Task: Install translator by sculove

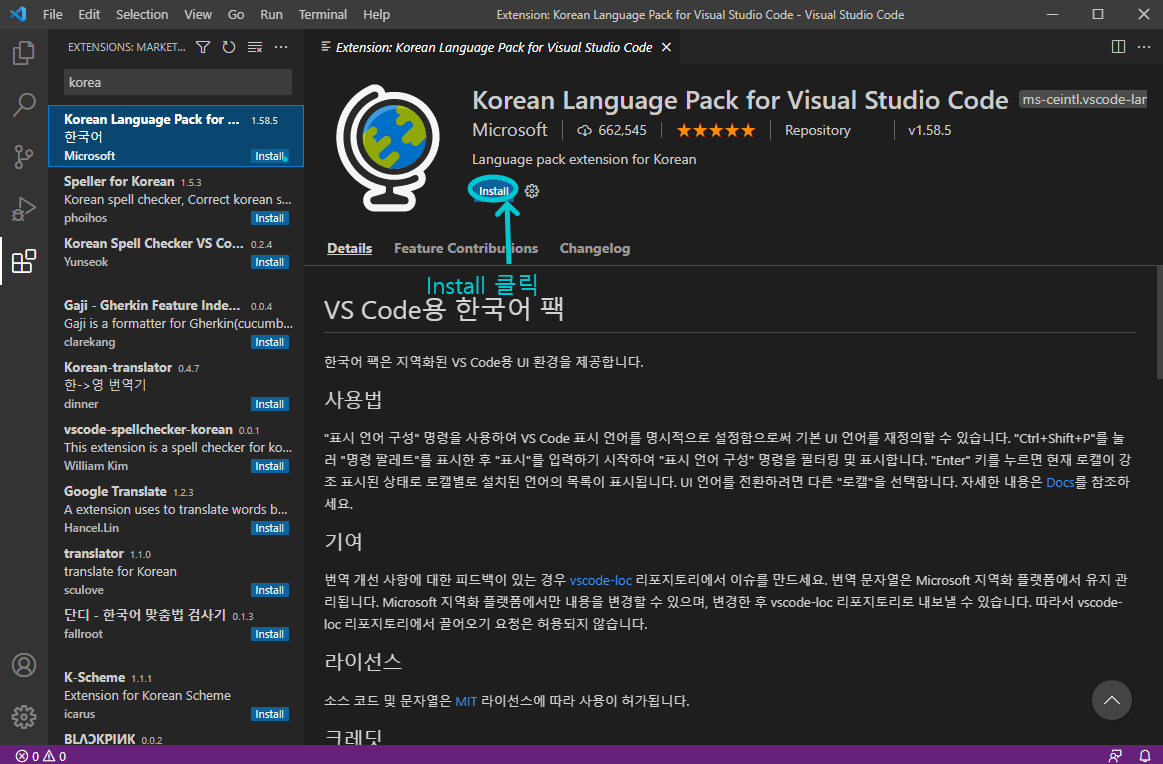Action: [x=269, y=590]
